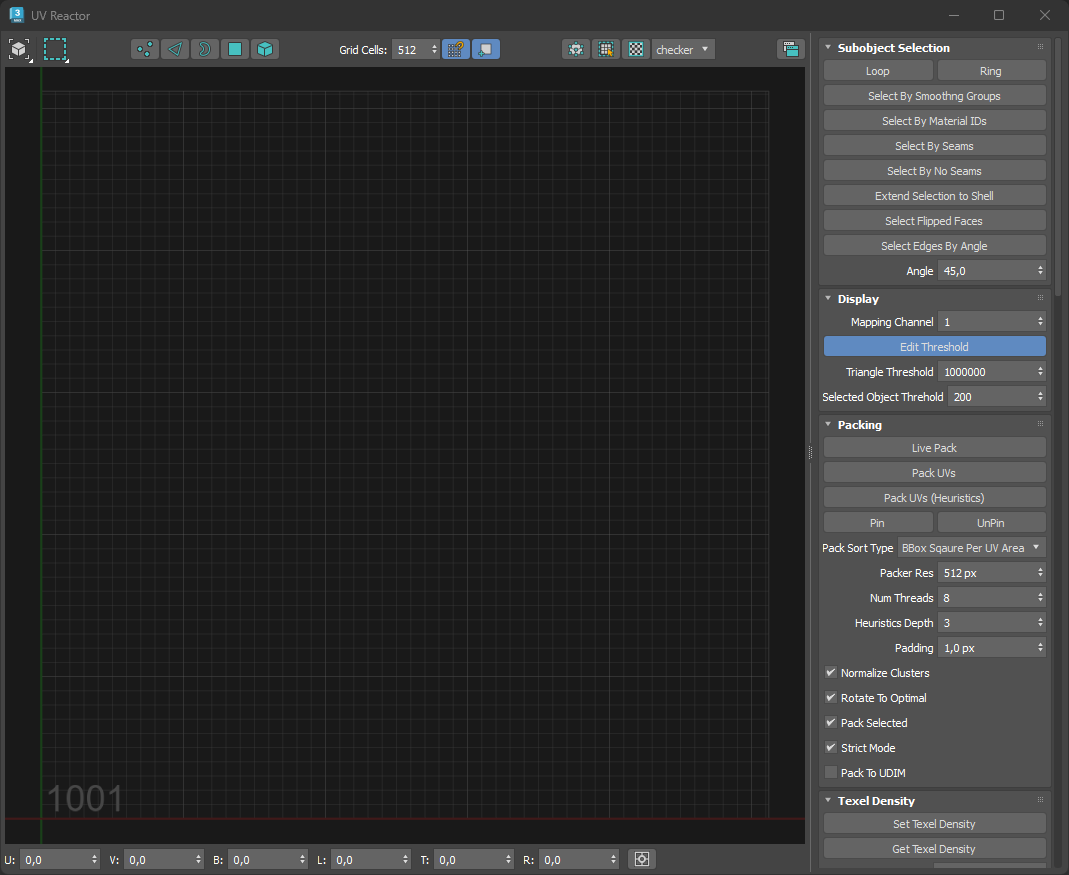Screen dimensions: 1069x875
Task: Click the frame view icon in bottom bar
Action: (x=642, y=859)
